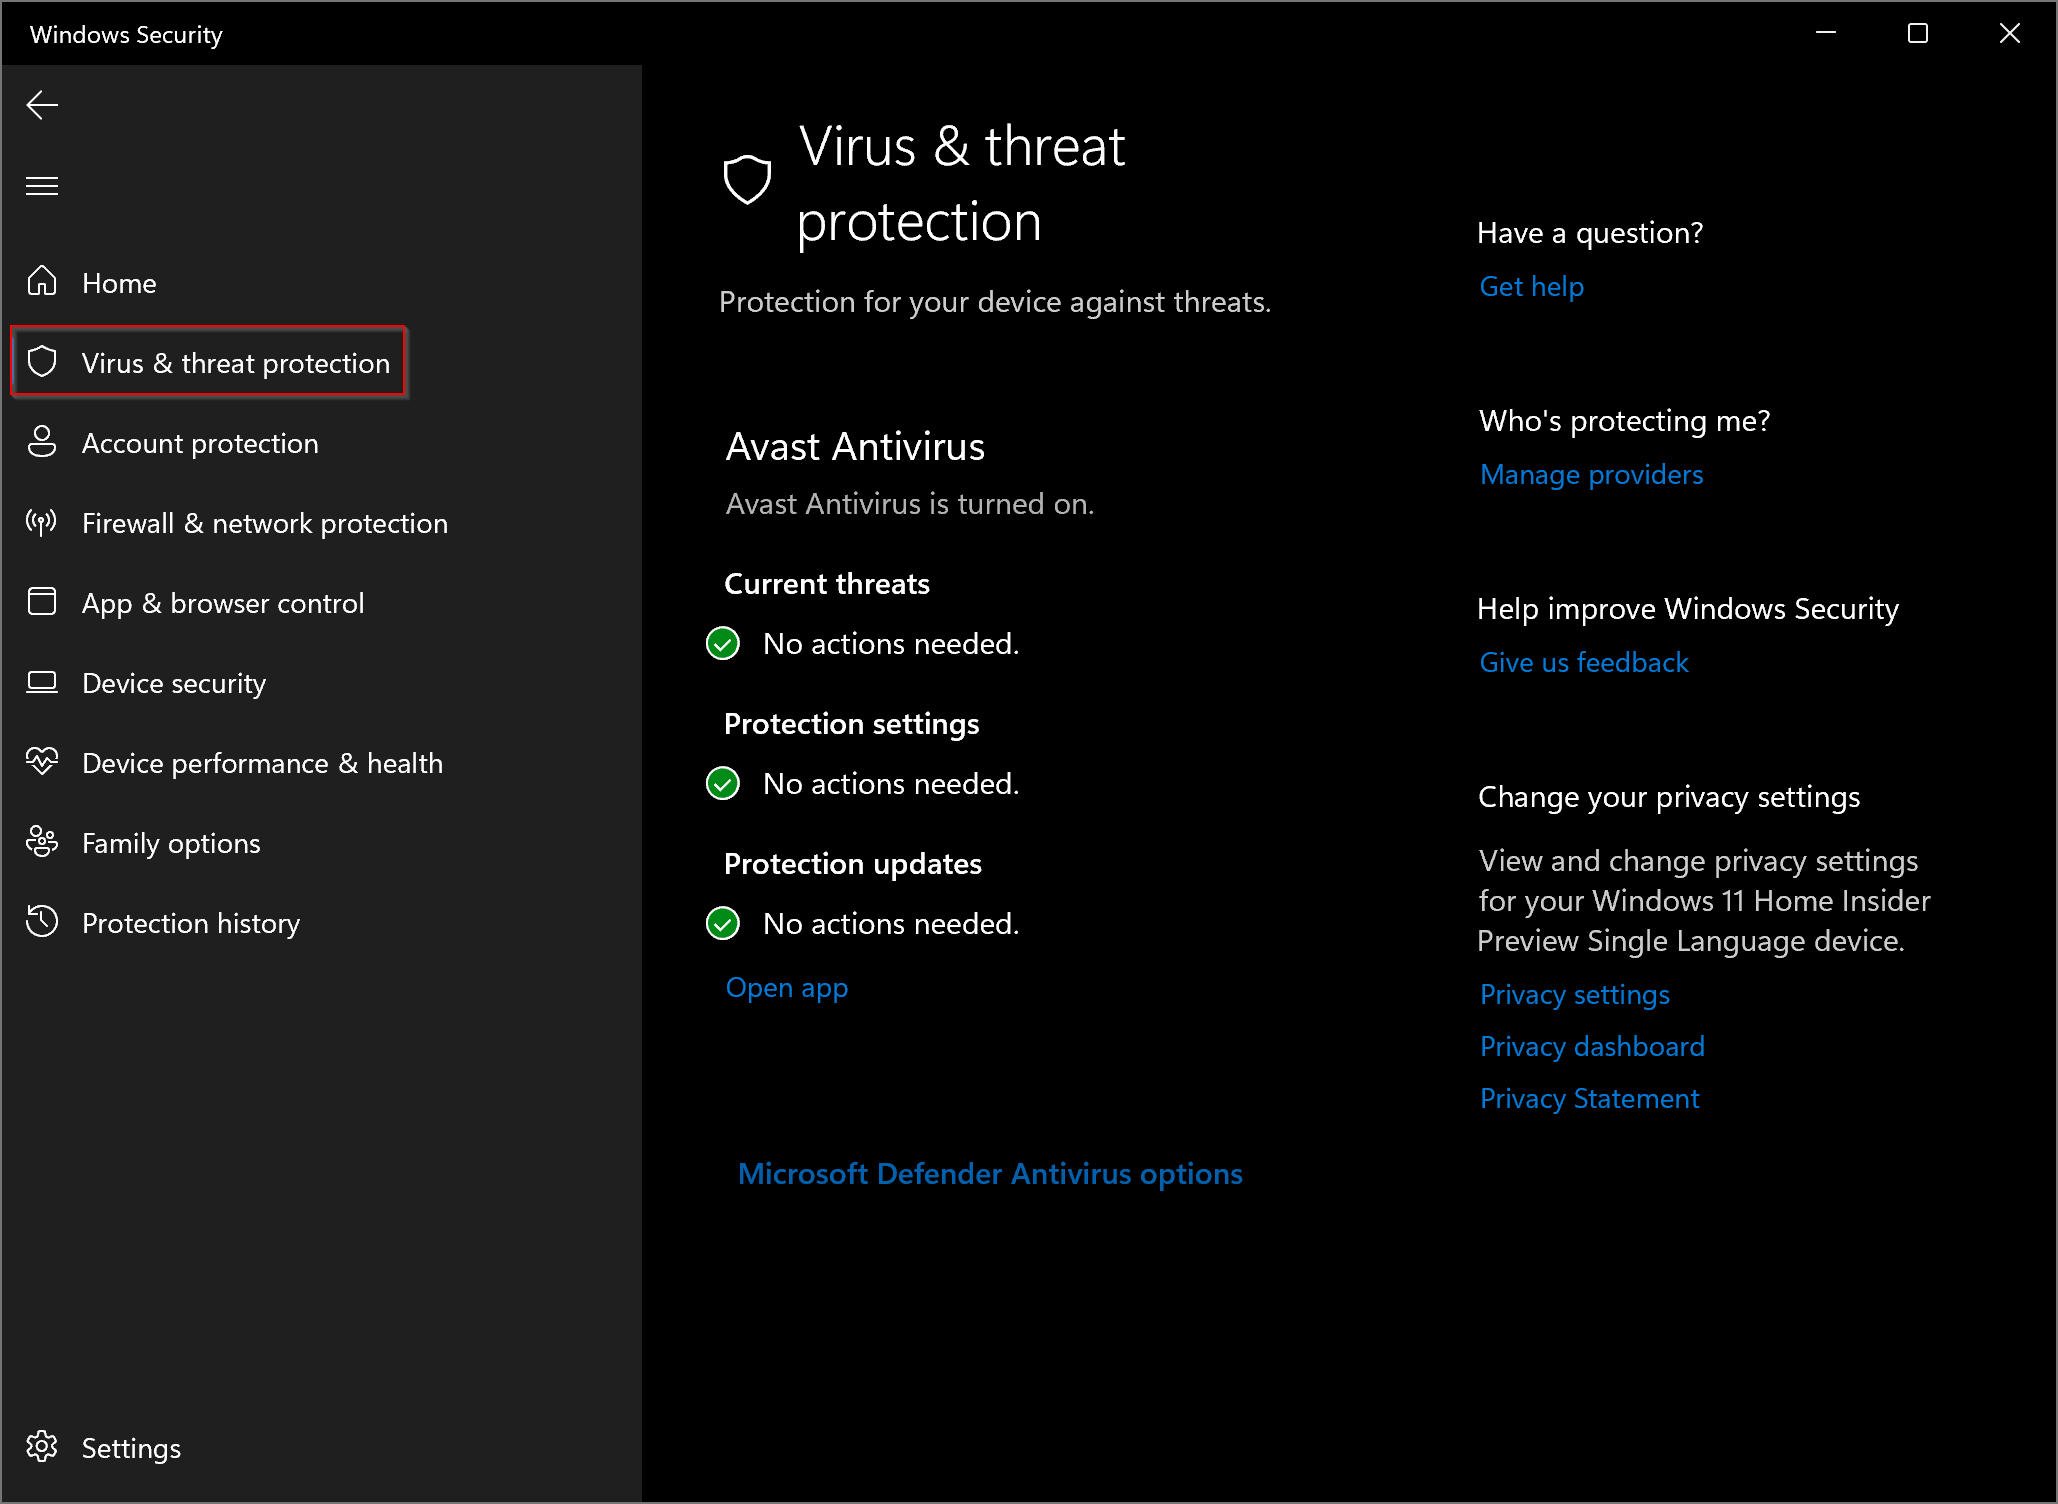Click the Account protection person icon
This screenshot has height=1504, width=2058.
(x=42, y=441)
